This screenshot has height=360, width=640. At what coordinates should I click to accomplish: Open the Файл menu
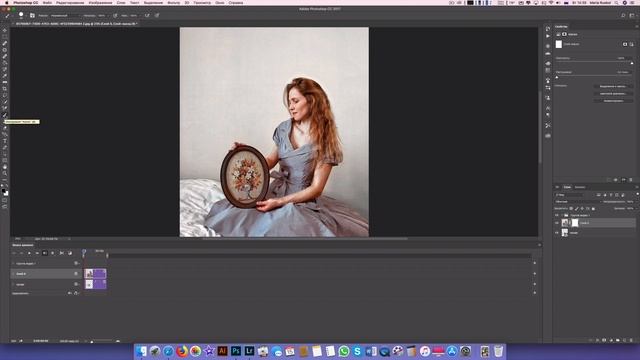pos(47,2)
